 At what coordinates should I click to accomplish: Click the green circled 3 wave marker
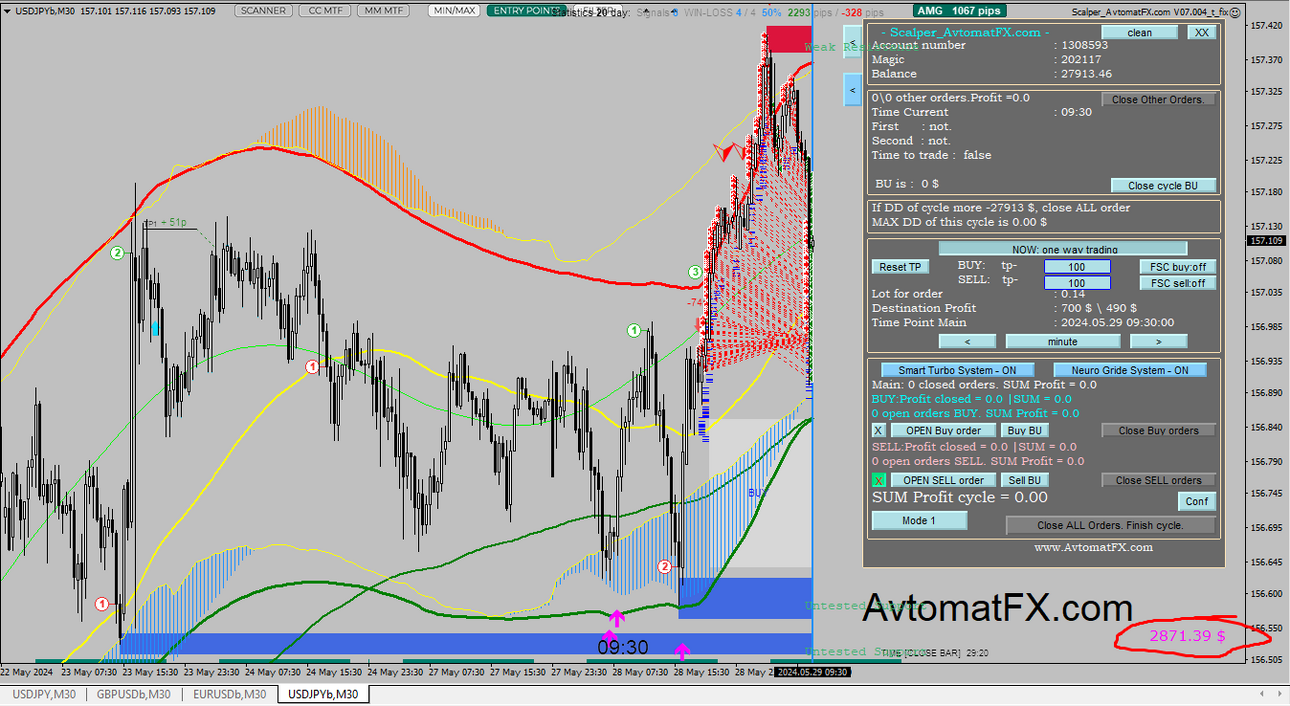[695, 272]
